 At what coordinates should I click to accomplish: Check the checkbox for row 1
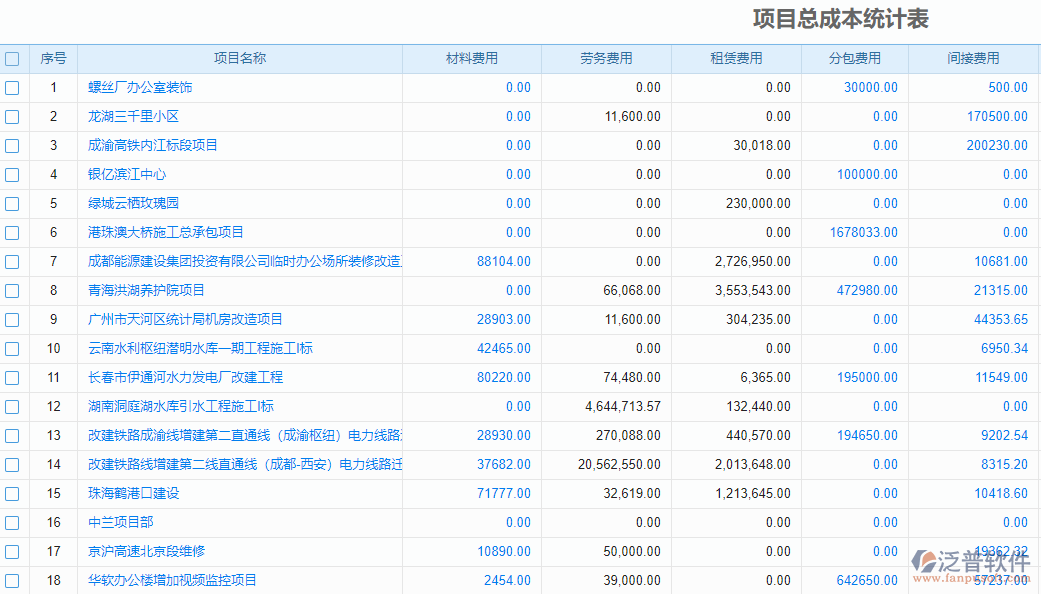(x=12, y=88)
